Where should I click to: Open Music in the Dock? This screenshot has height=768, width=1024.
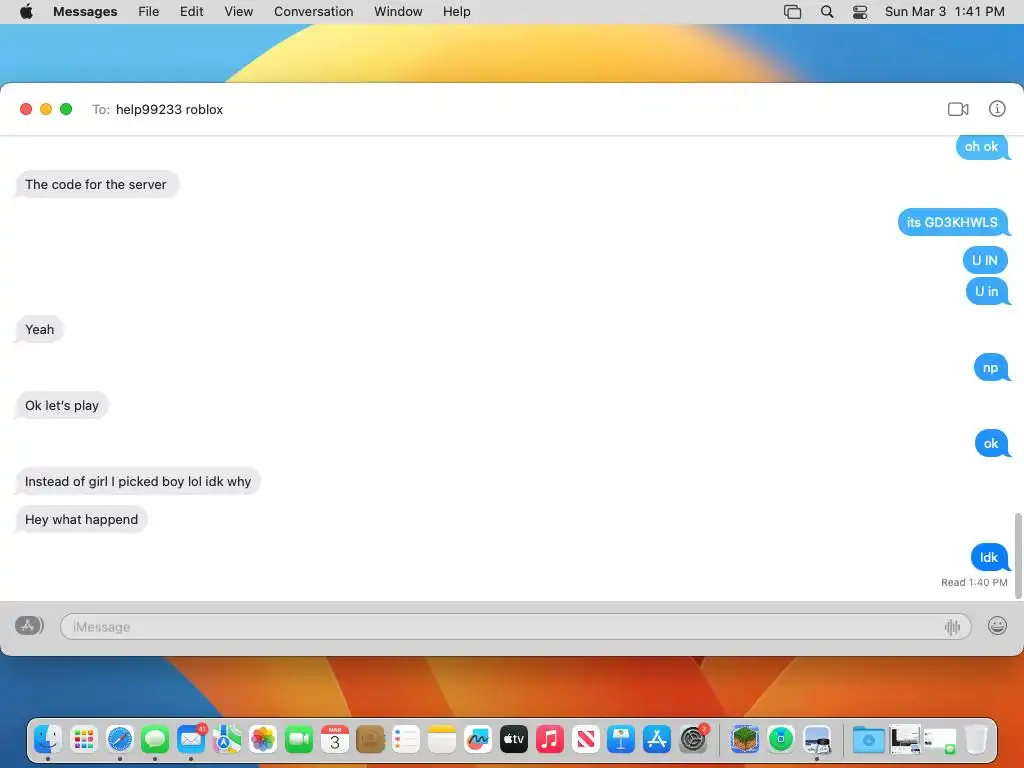click(x=549, y=740)
